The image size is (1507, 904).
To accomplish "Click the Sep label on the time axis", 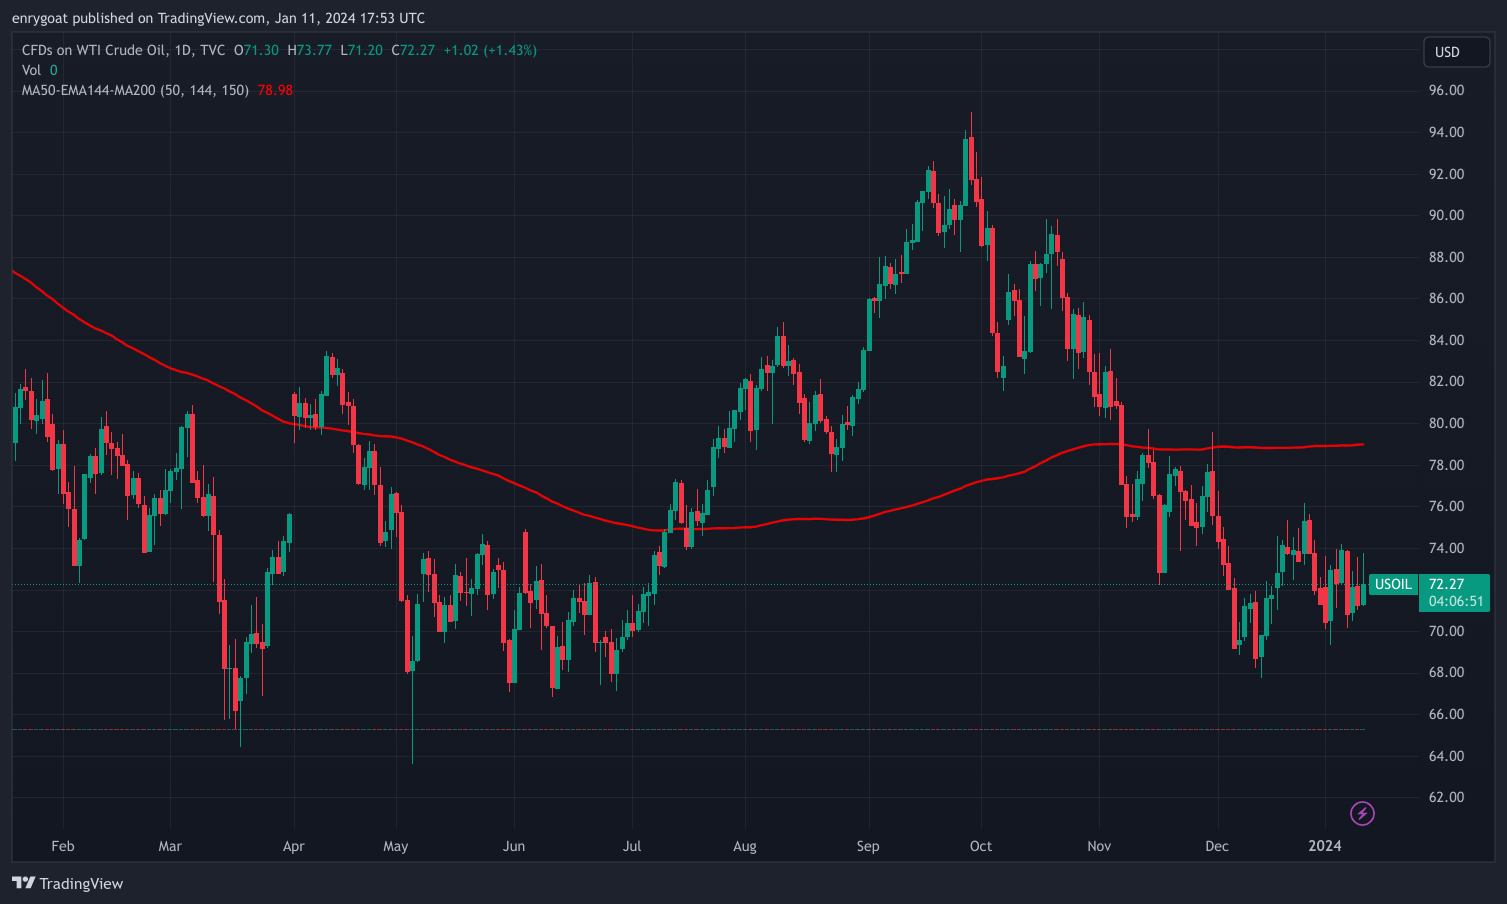I will tap(867, 845).
